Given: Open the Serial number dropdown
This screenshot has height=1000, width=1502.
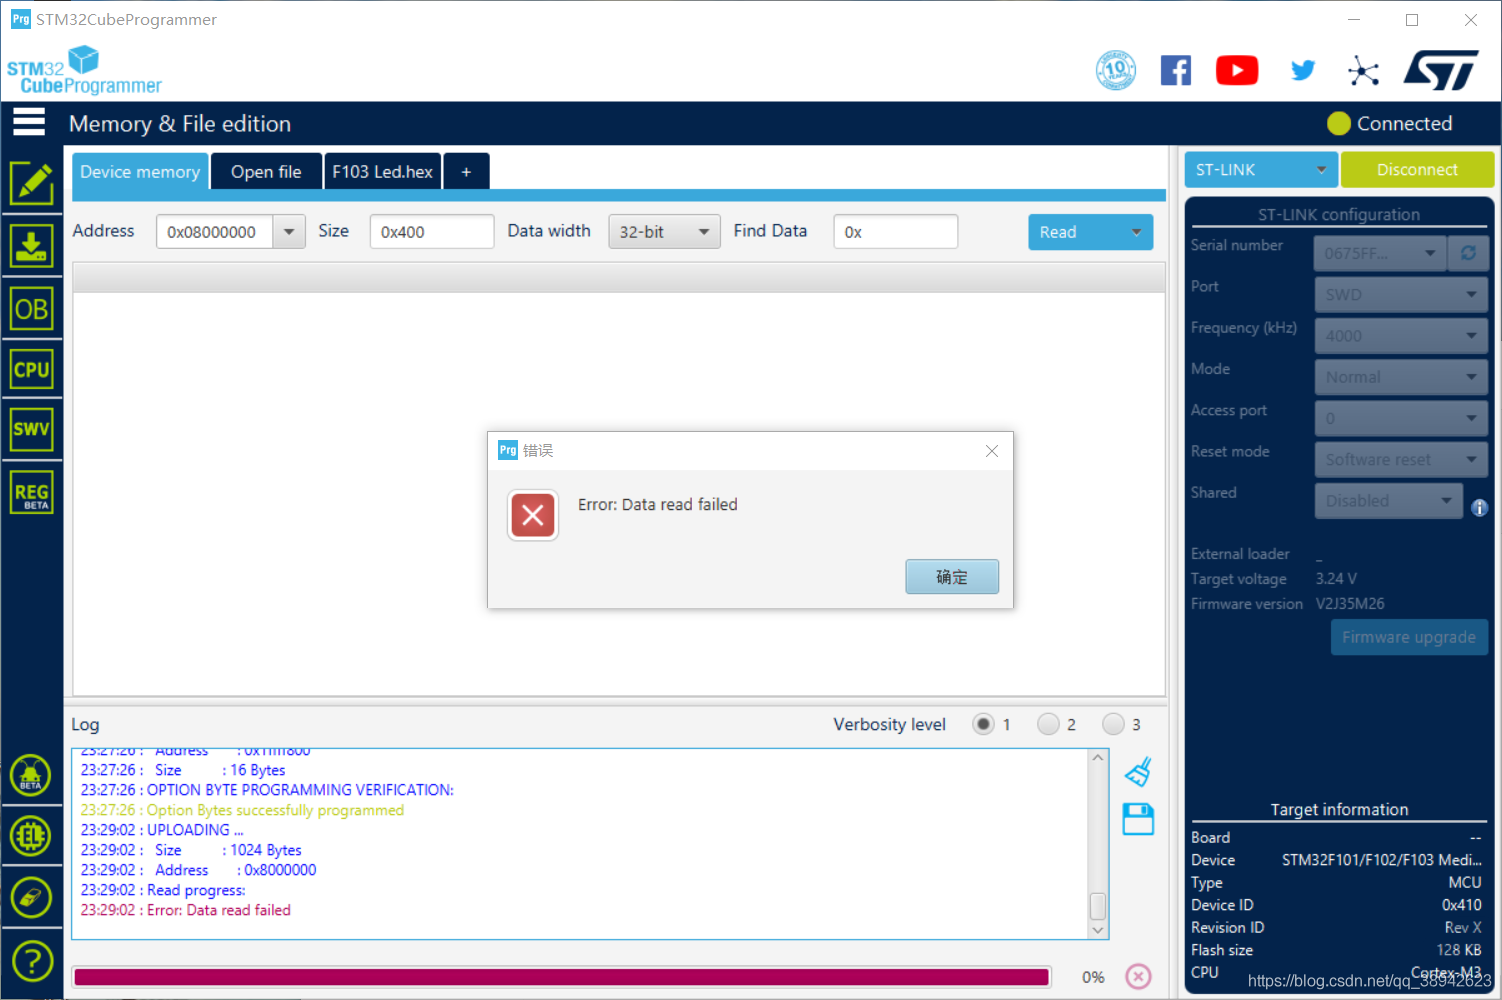Looking at the screenshot, I should tap(1380, 253).
